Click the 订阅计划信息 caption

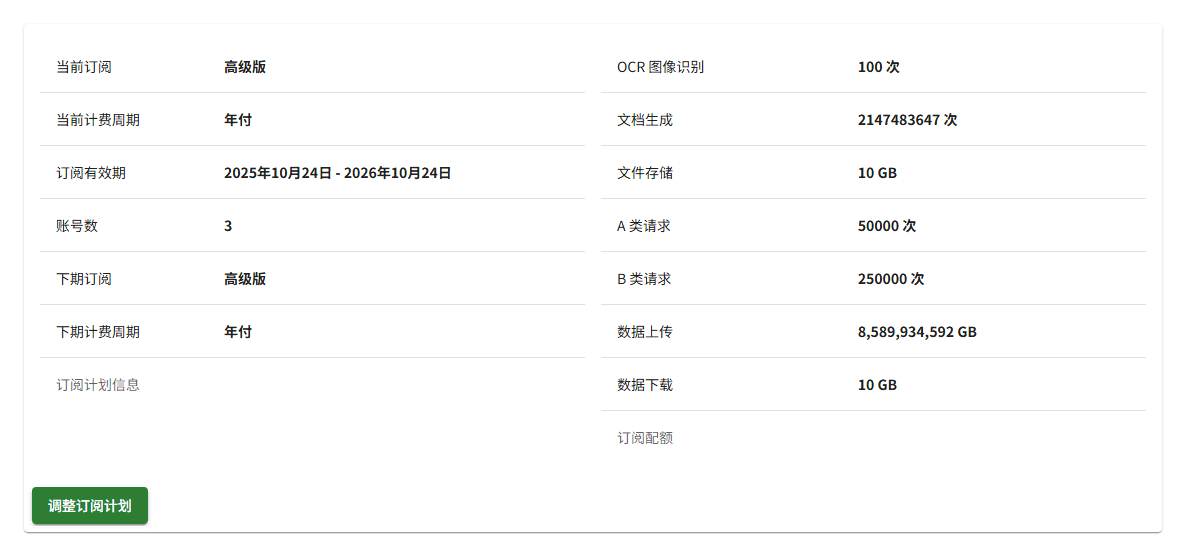point(98,385)
